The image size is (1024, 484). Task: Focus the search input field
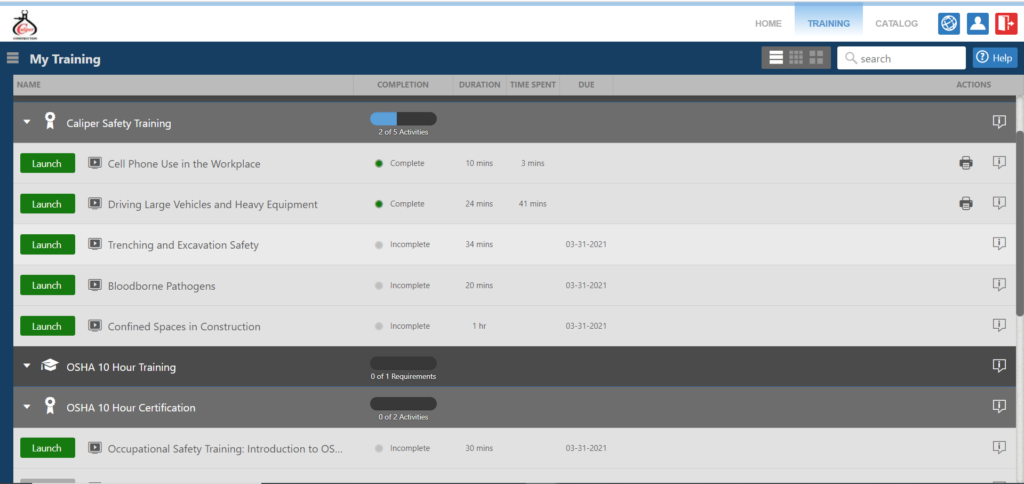point(901,58)
